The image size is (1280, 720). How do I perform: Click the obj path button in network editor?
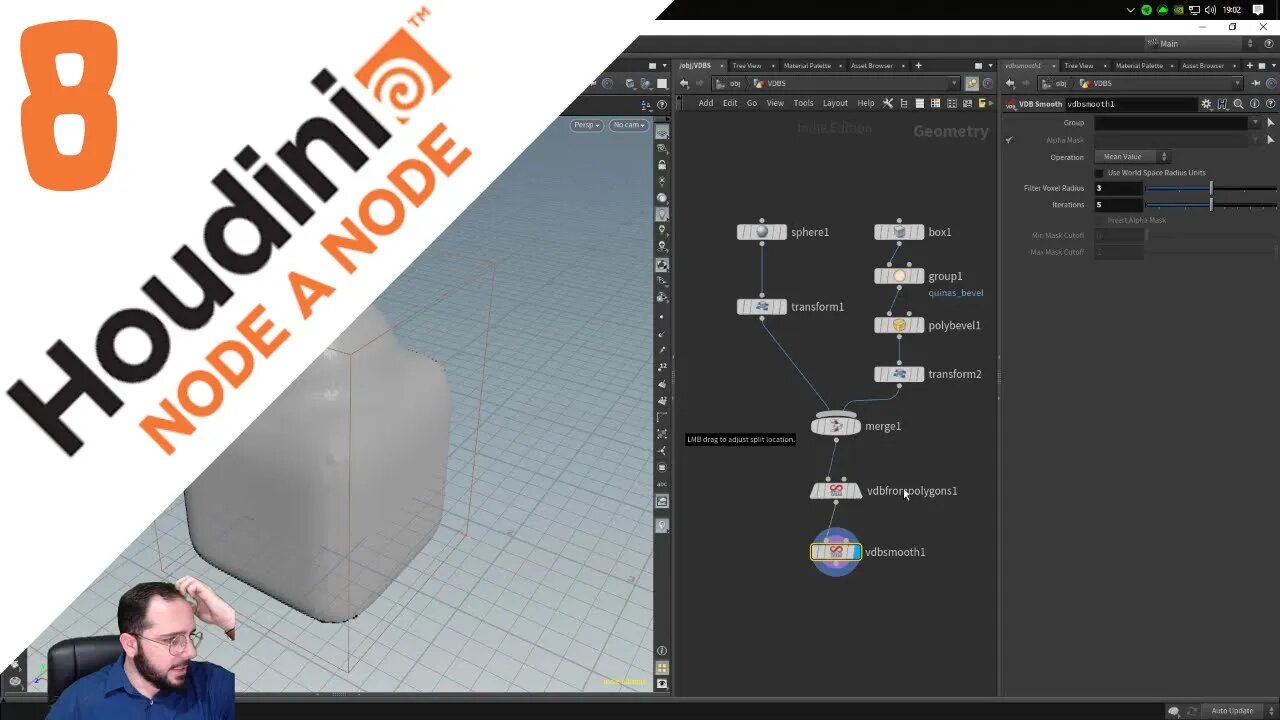coord(727,84)
